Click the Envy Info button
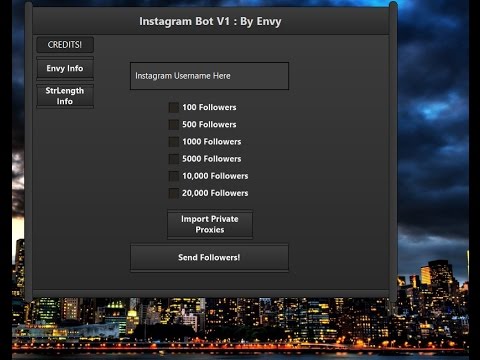Screen dimensions: 480x360 tap(65, 68)
